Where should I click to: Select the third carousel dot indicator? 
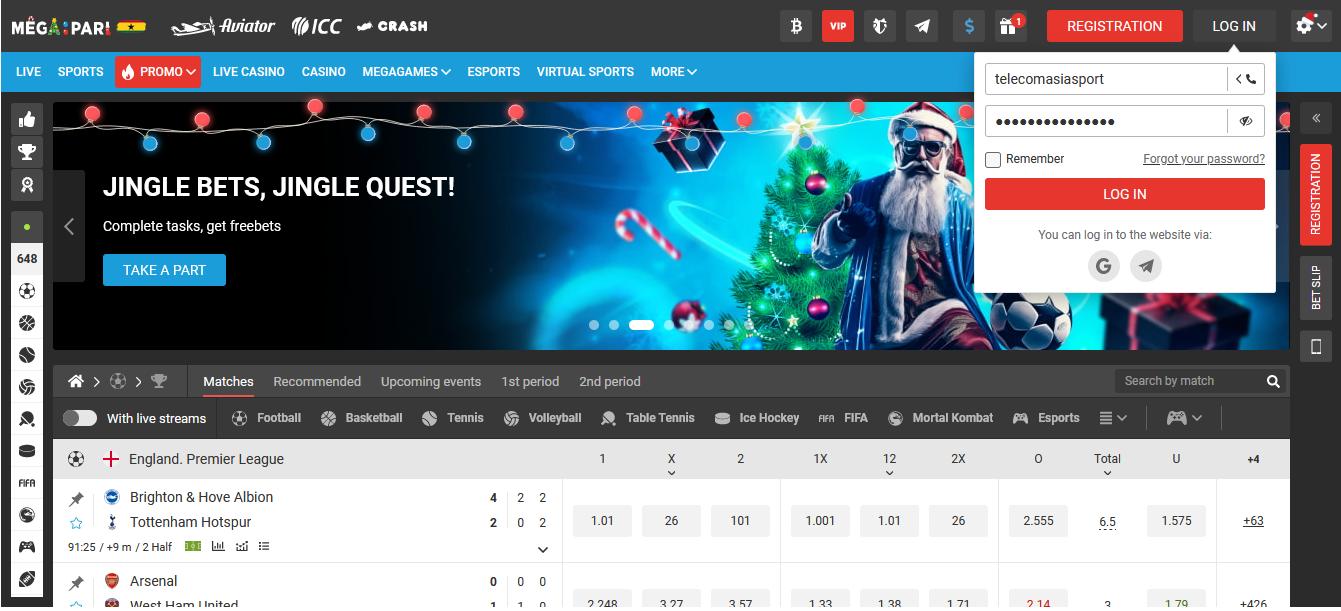tap(641, 325)
